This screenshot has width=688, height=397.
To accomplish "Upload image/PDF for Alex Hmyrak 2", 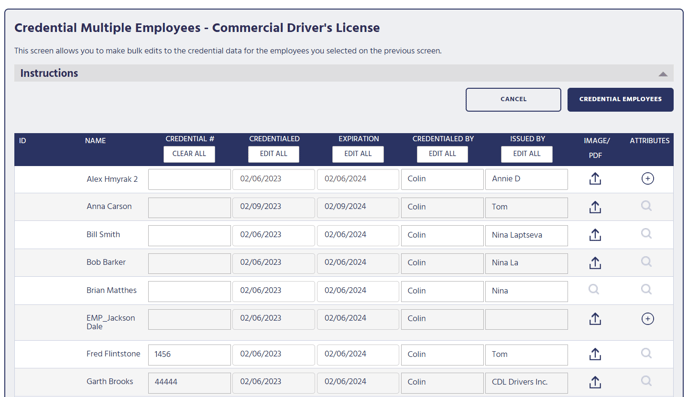I will click(x=595, y=179).
